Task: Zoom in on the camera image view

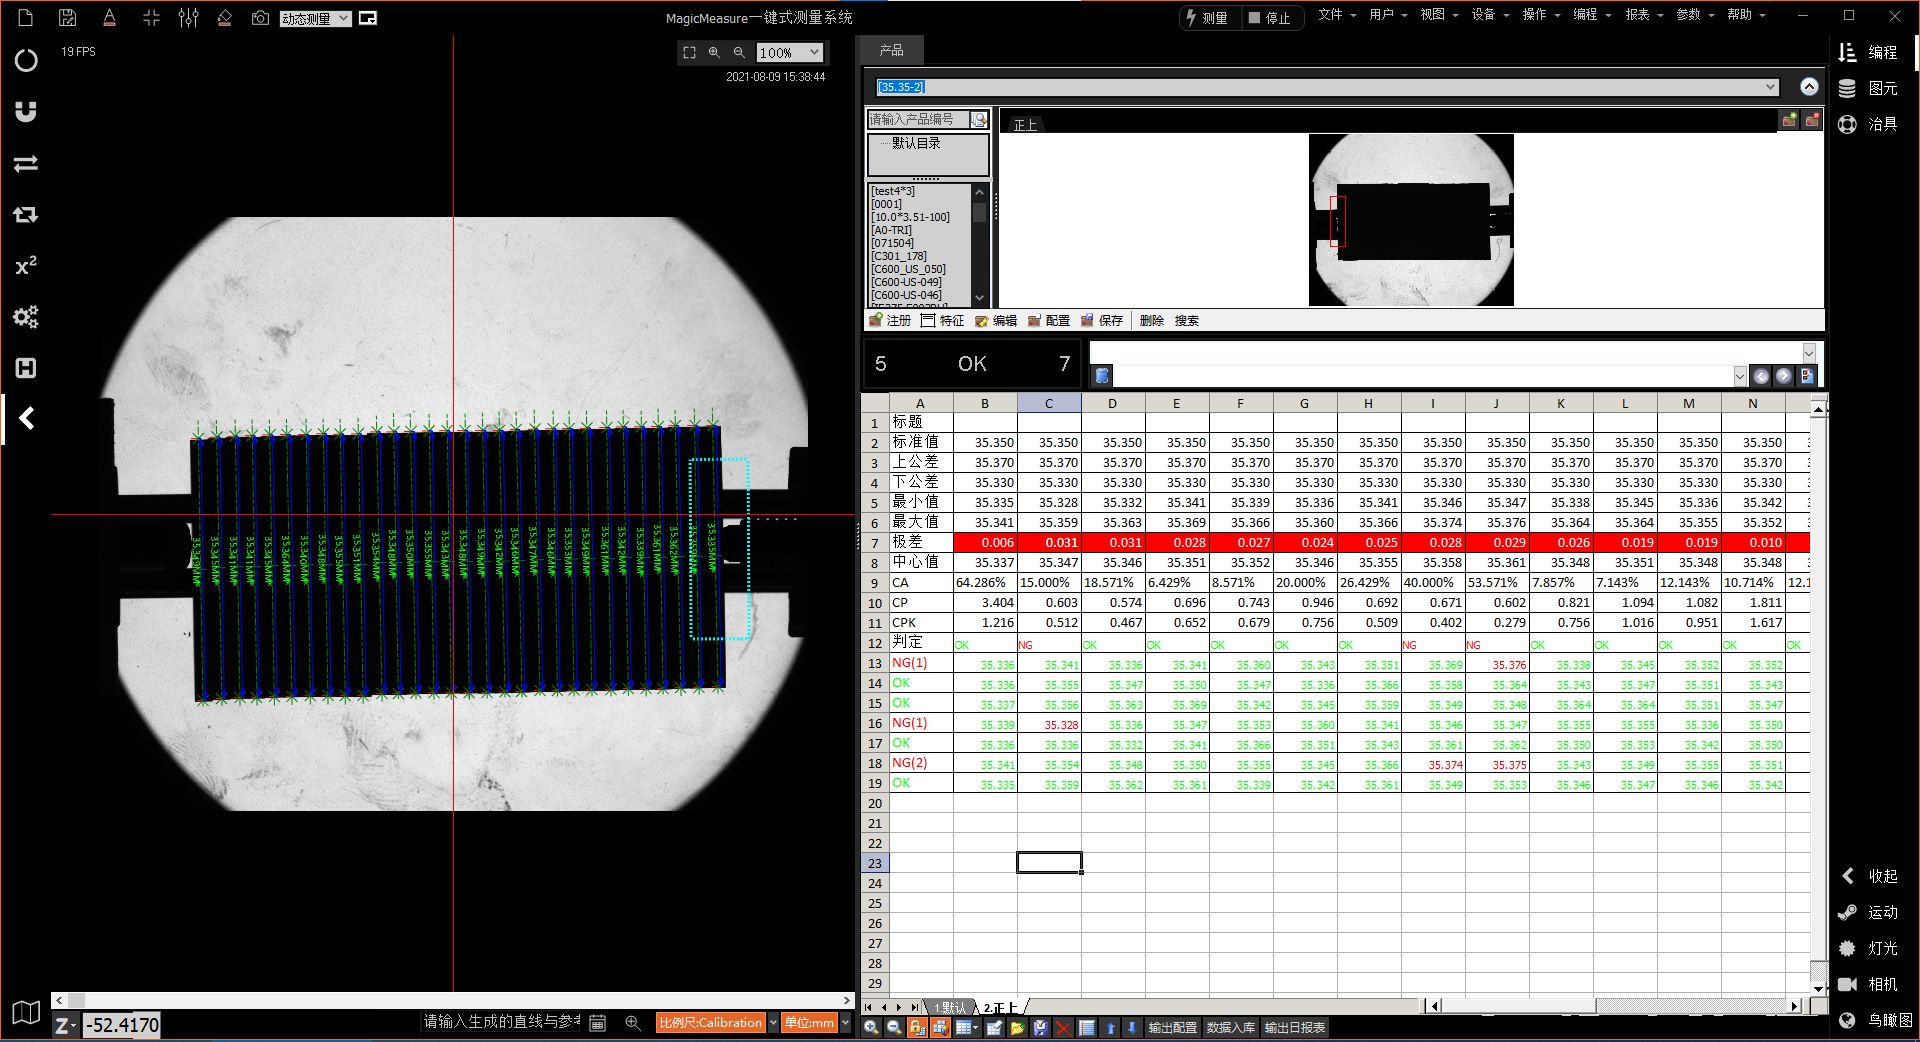Action: pos(714,52)
